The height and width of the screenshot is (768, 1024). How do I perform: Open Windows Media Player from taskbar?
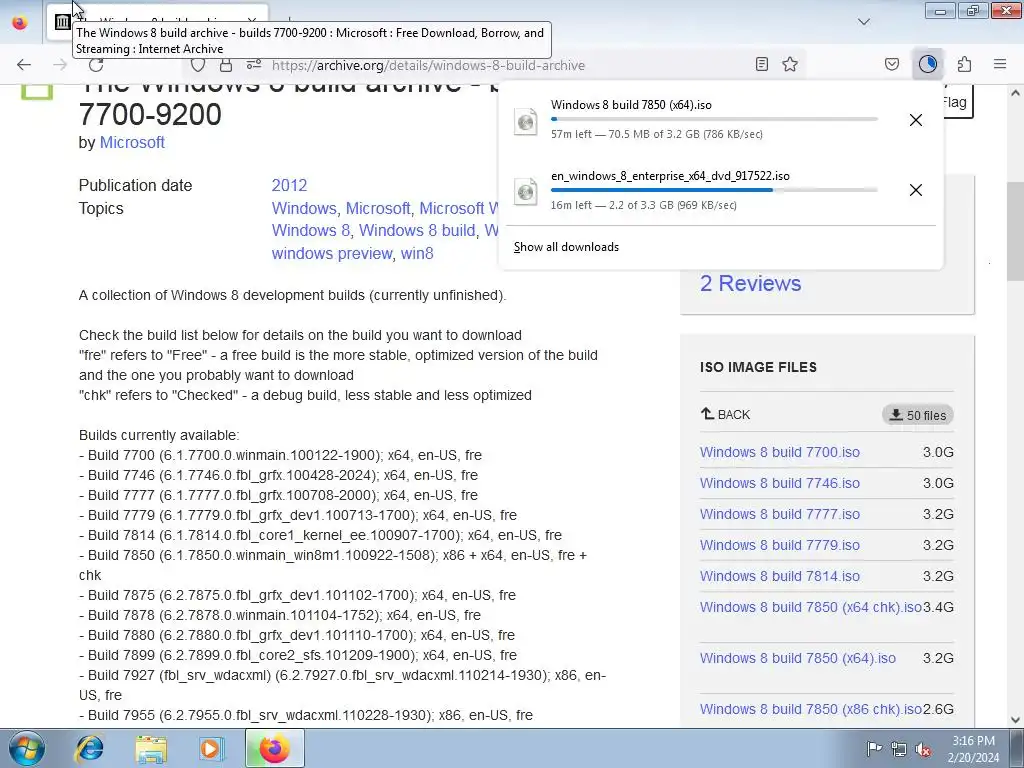(211, 748)
